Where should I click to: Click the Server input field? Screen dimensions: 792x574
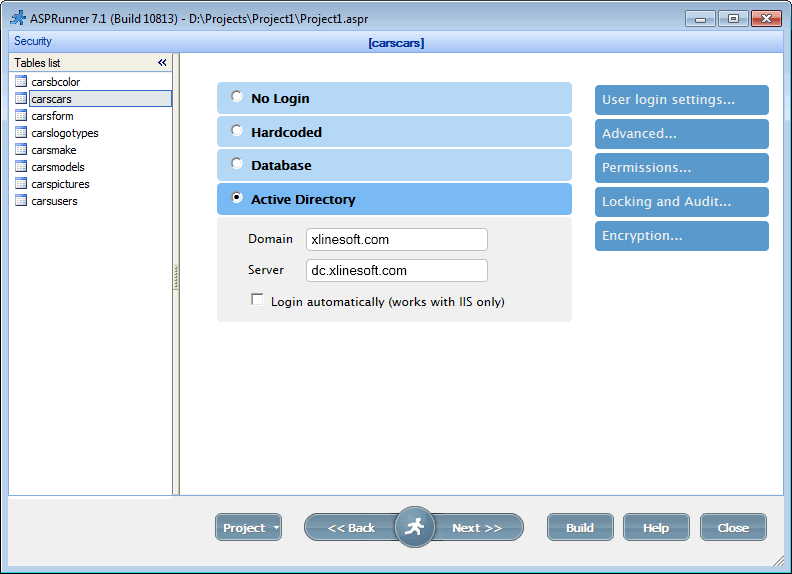[x=397, y=270]
